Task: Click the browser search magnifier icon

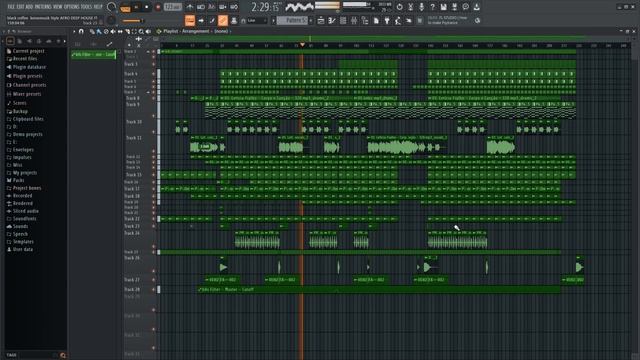Action: 62,355
